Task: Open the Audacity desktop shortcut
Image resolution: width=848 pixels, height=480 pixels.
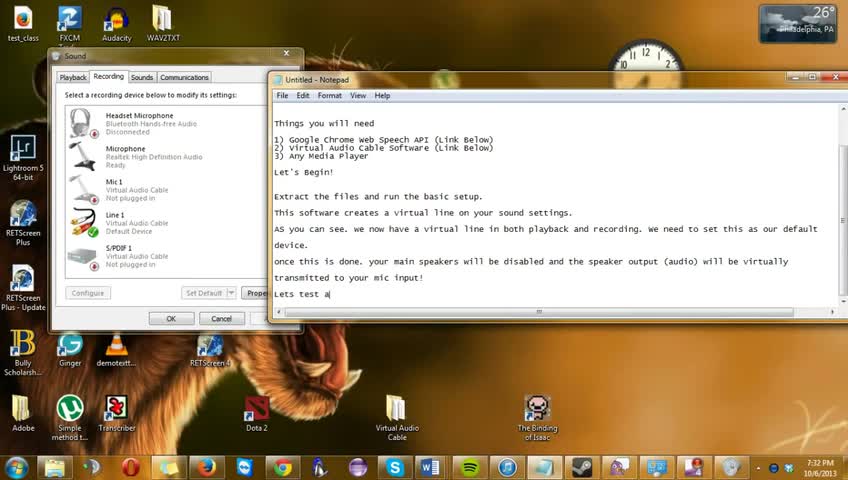Action: click(x=116, y=24)
